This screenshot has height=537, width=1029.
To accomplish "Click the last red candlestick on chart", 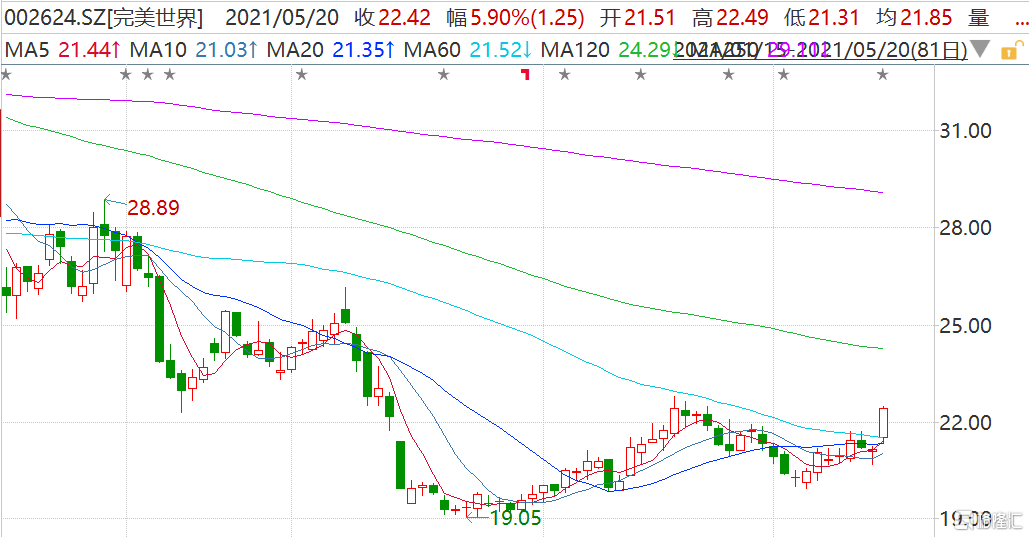I will click(883, 422).
